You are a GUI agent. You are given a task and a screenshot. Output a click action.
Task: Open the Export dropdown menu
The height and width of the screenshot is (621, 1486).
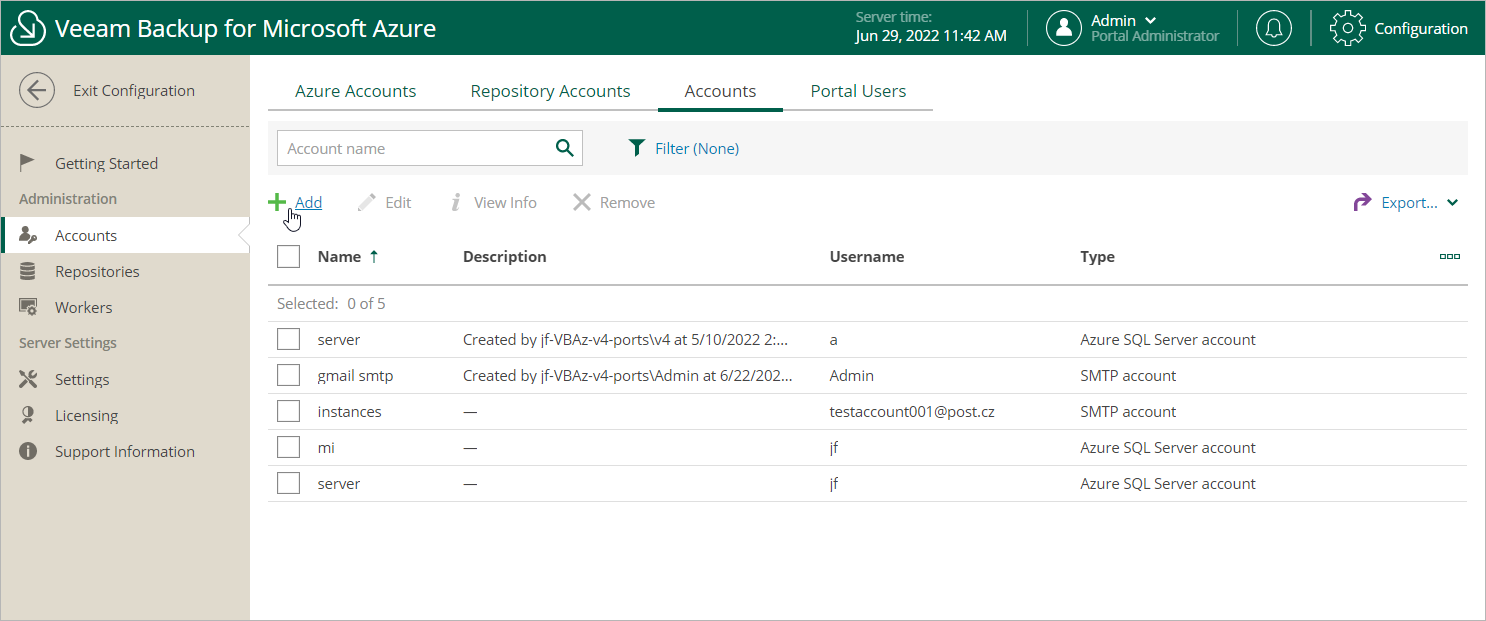point(1406,202)
